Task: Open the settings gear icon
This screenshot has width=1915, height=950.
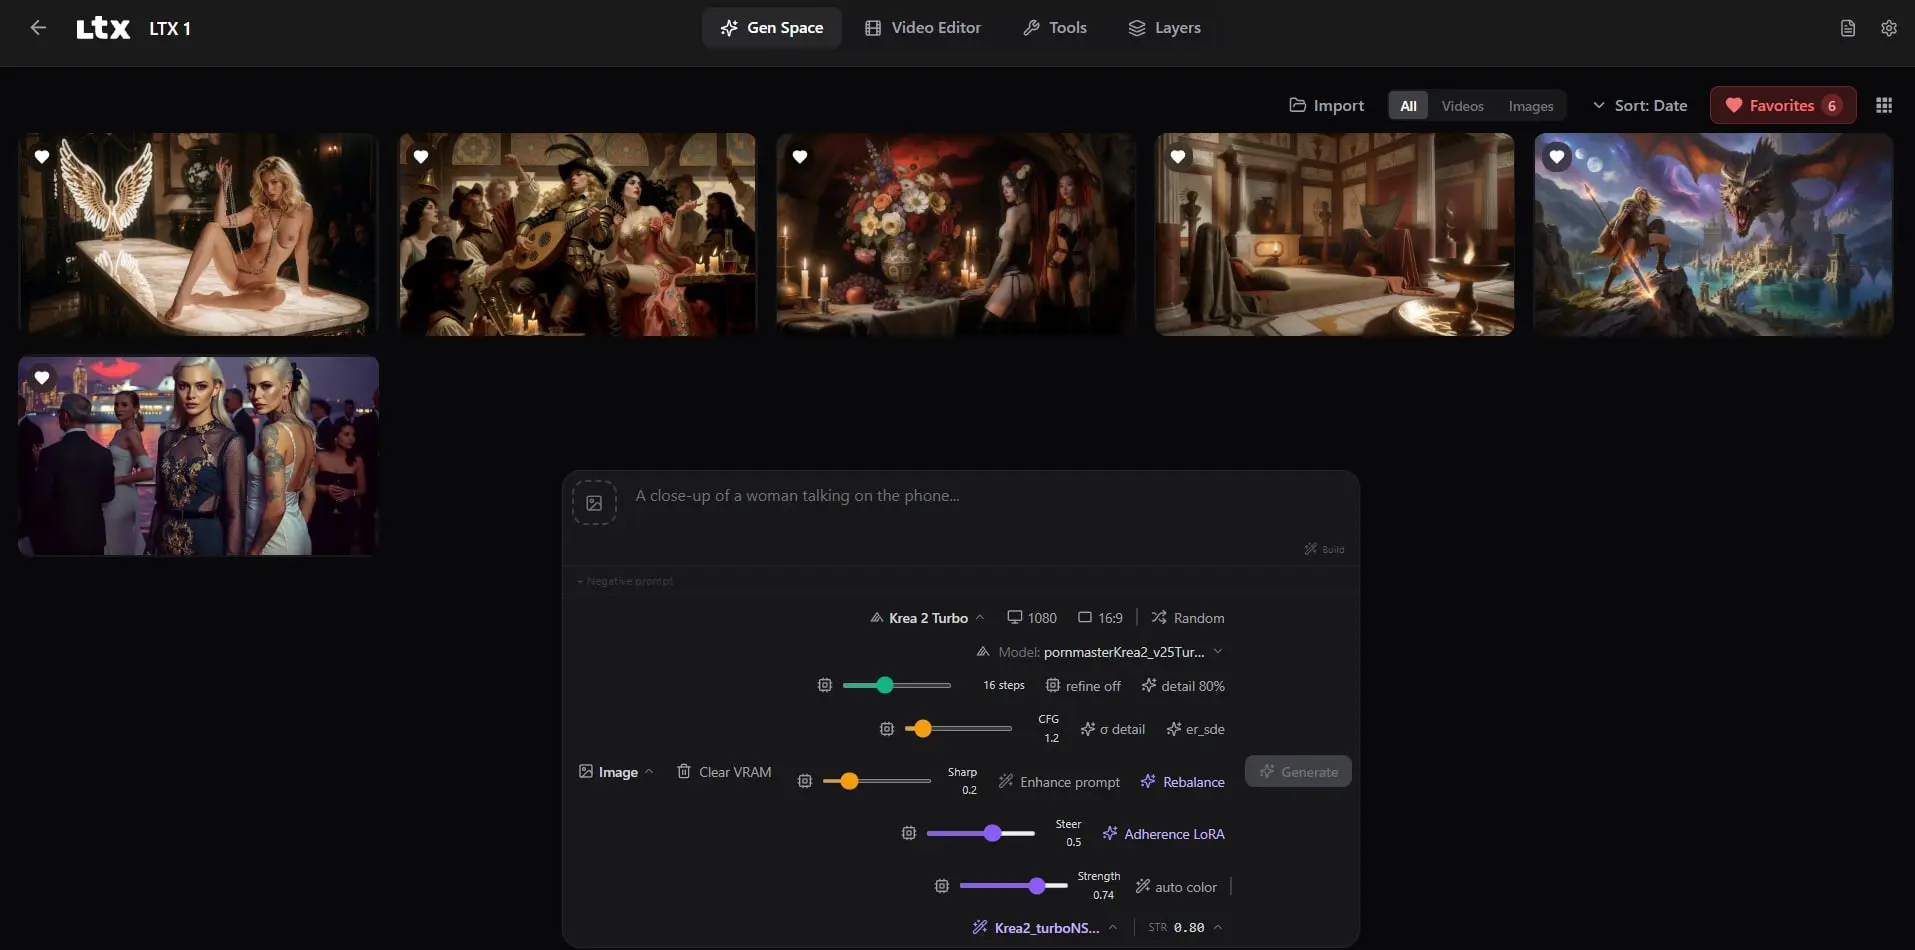Action: (1889, 28)
